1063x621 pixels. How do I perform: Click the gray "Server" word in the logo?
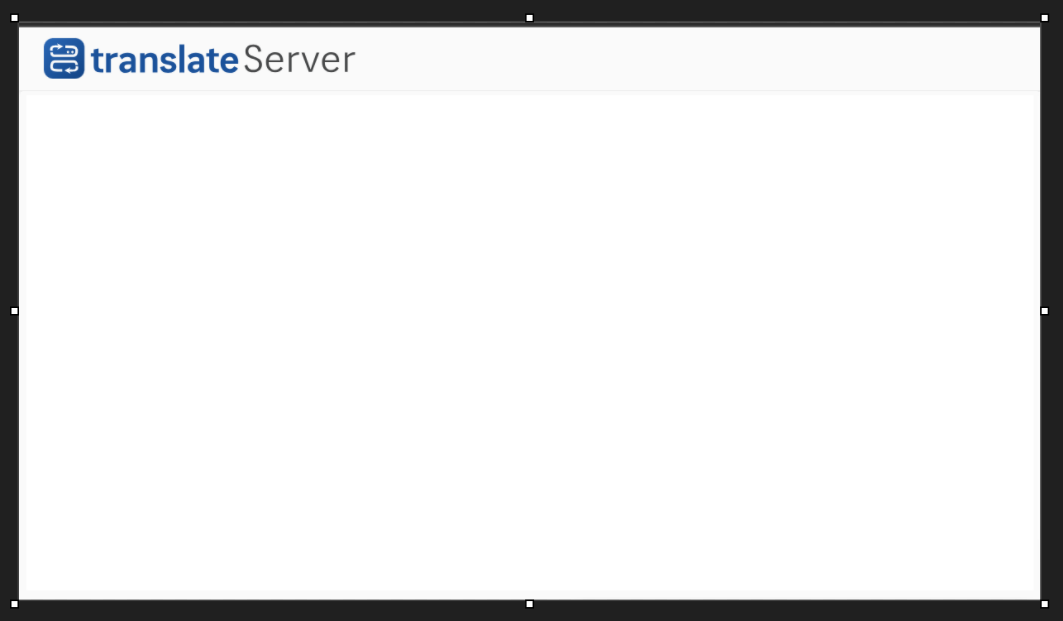tap(299, 60)
